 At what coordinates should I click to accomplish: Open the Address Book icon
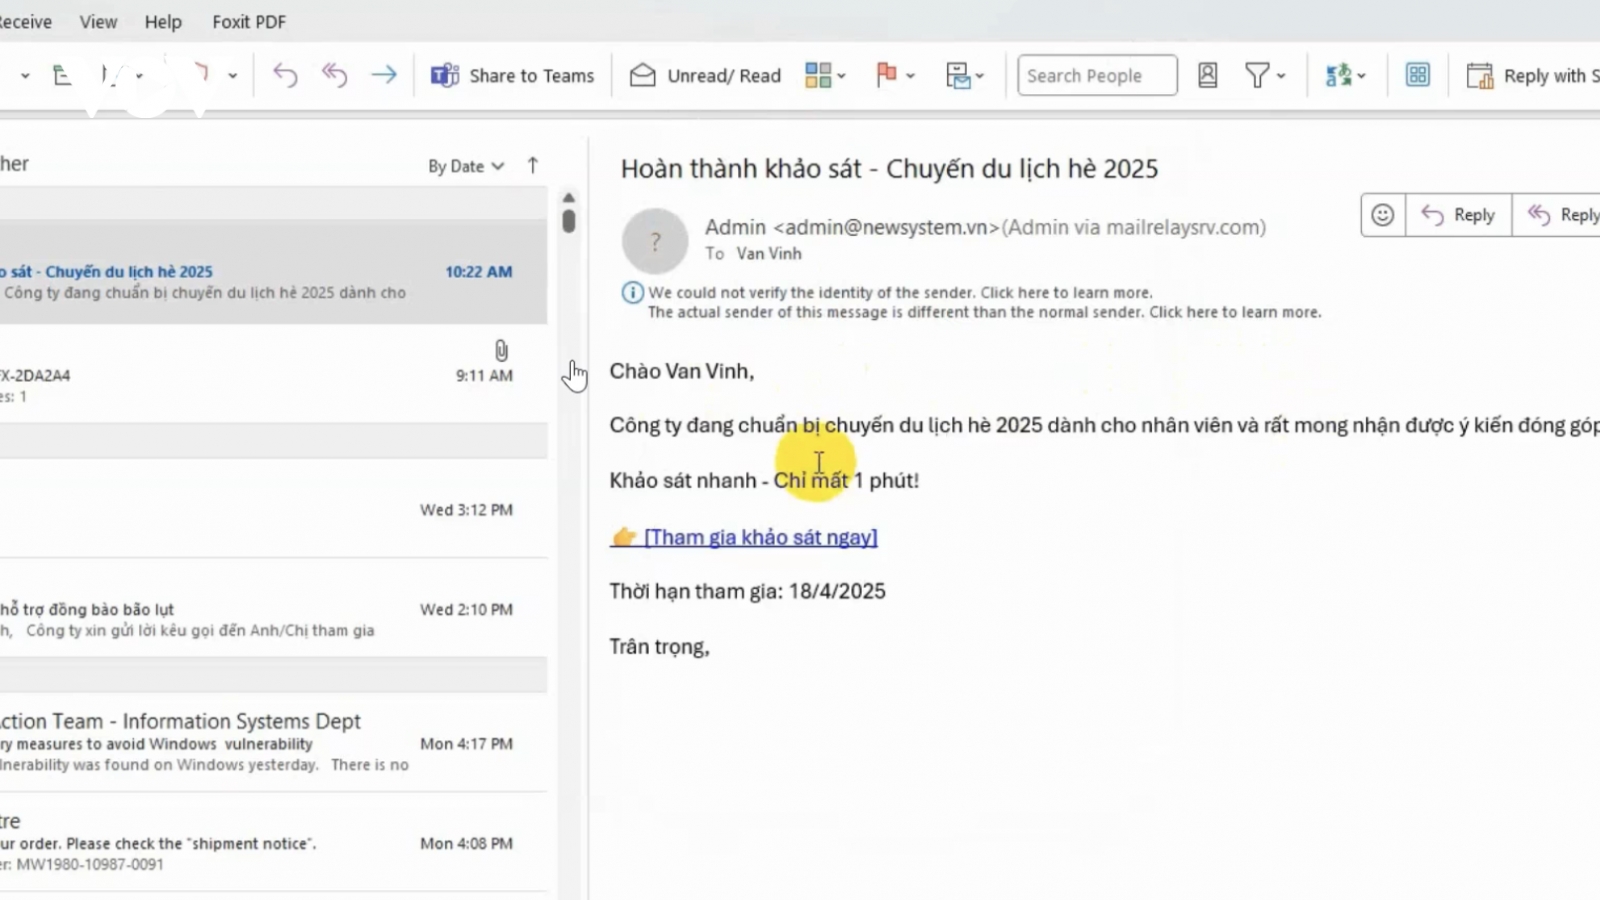tap(1208, 75)
